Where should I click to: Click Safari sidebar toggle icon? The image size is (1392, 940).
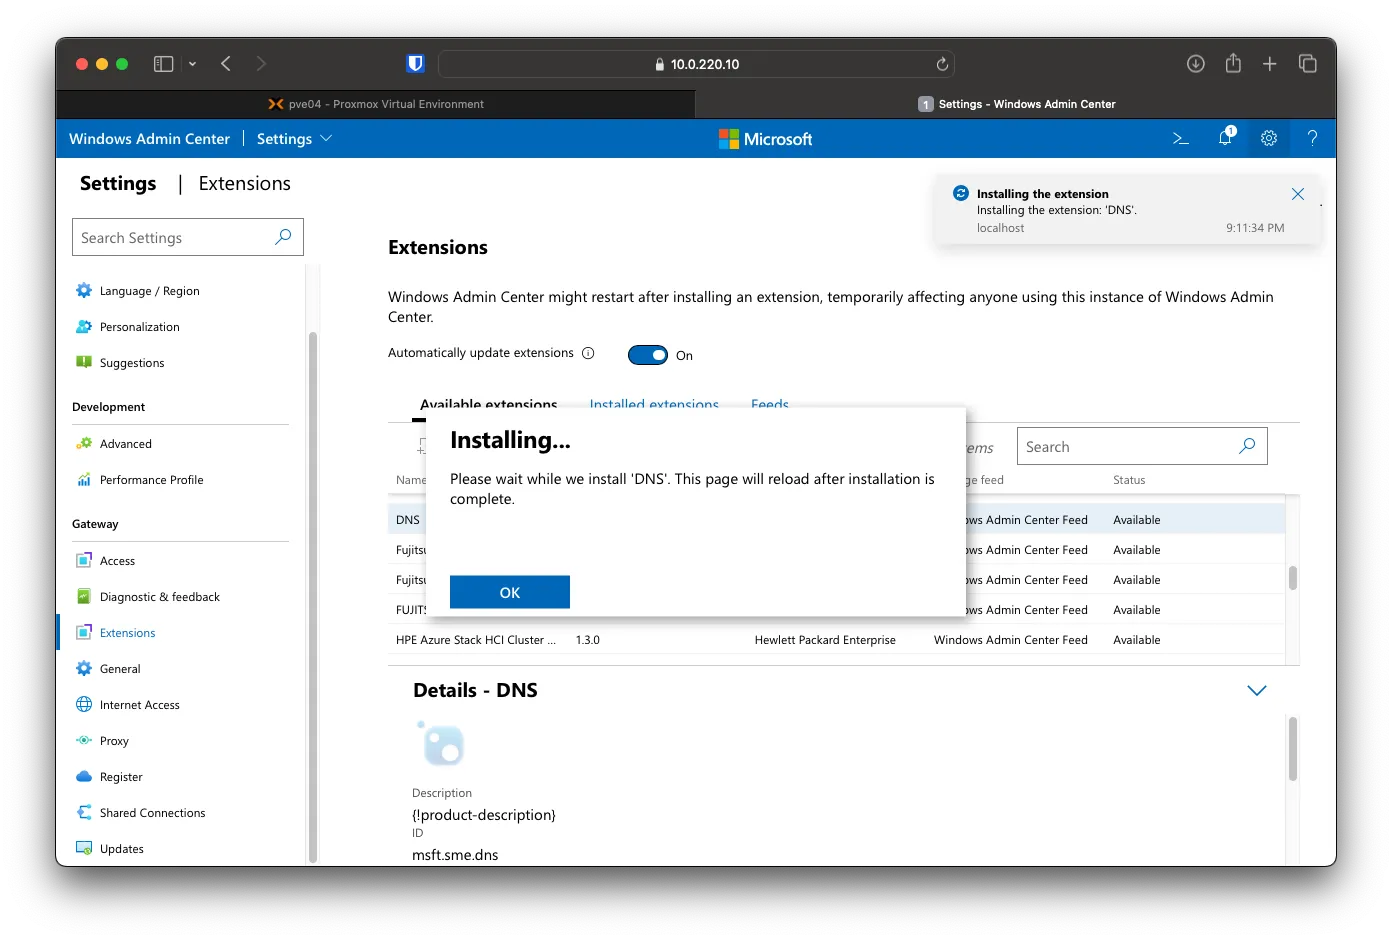[x=164, y=64]
